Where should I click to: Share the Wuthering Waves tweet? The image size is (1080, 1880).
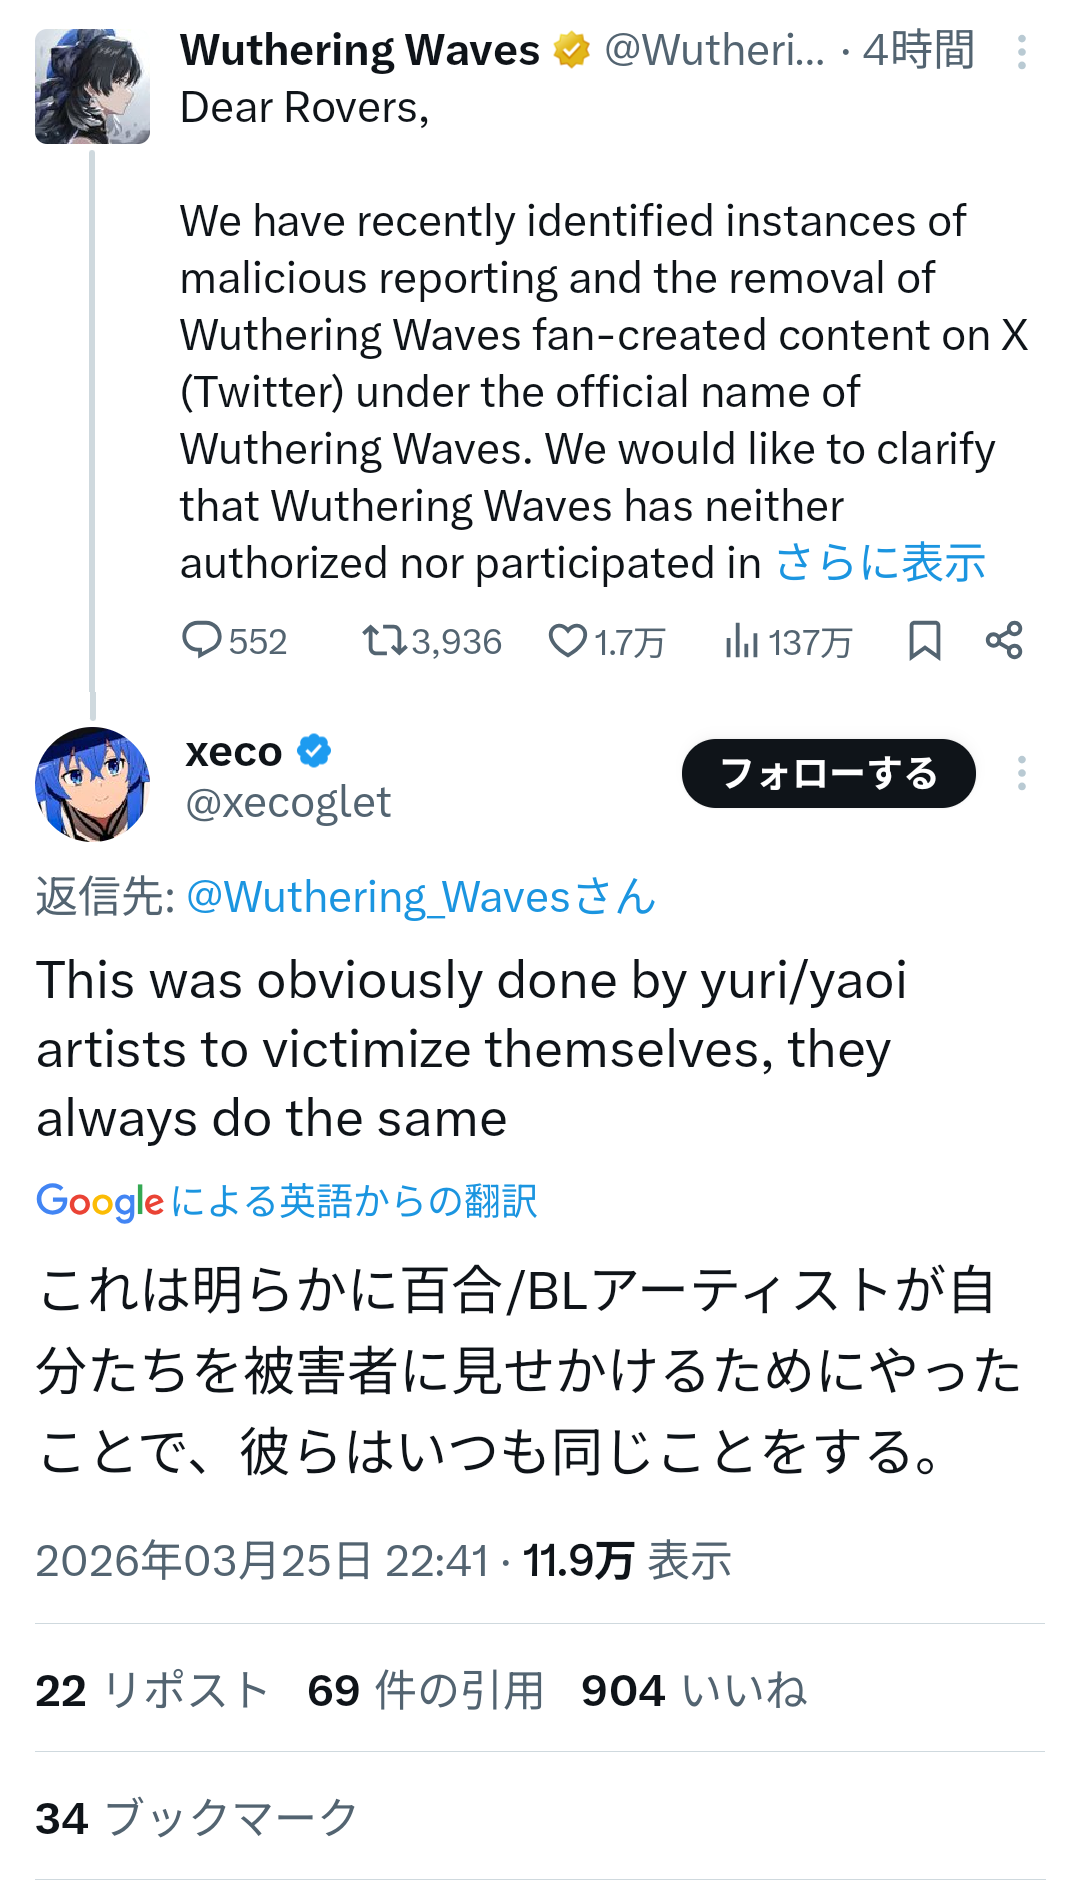[x=1004, y=640]
